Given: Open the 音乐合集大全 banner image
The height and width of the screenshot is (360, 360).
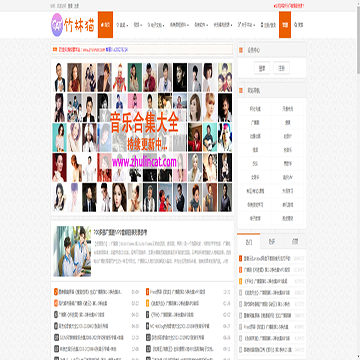Looking at the screenshot, I should tap(142, 137).
